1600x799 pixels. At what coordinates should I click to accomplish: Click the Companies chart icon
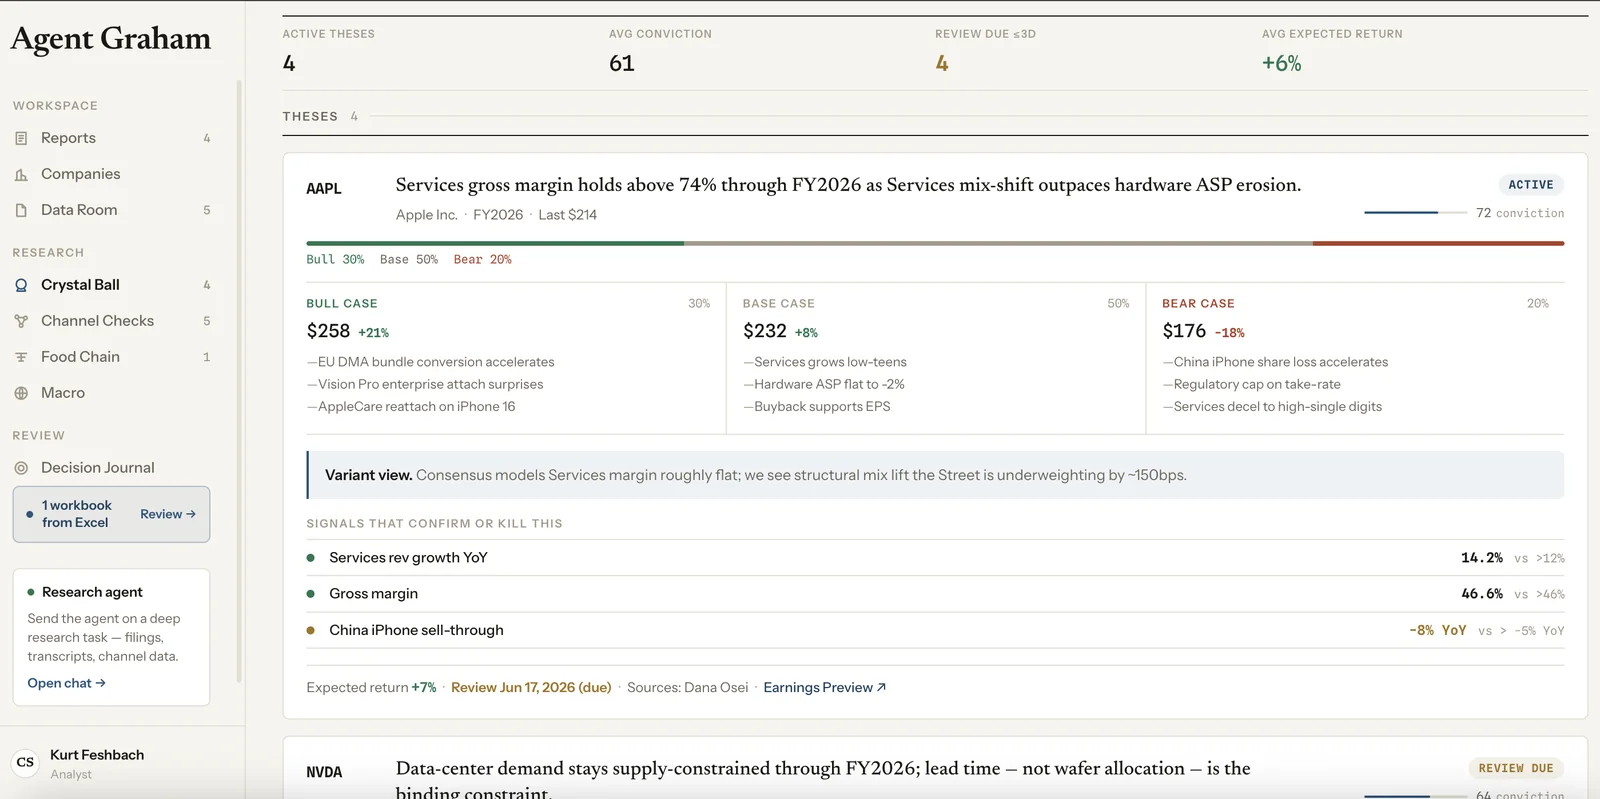click(x=21, y=174)
